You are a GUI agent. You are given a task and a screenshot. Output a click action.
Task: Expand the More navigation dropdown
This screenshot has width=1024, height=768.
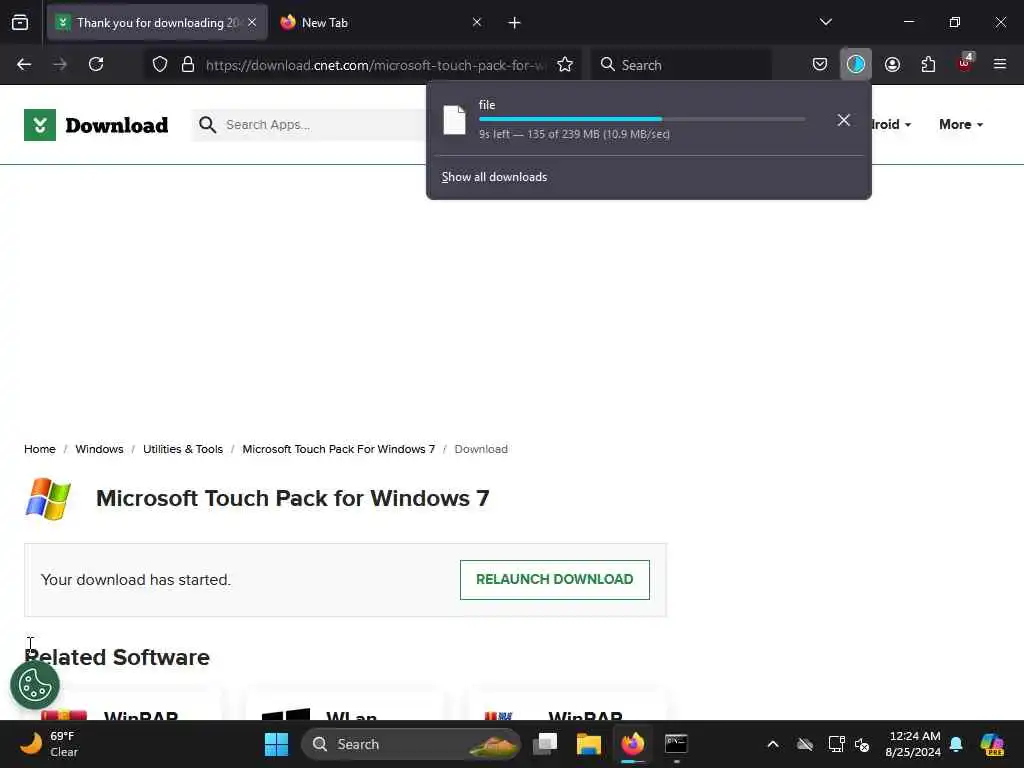[961, 124]
